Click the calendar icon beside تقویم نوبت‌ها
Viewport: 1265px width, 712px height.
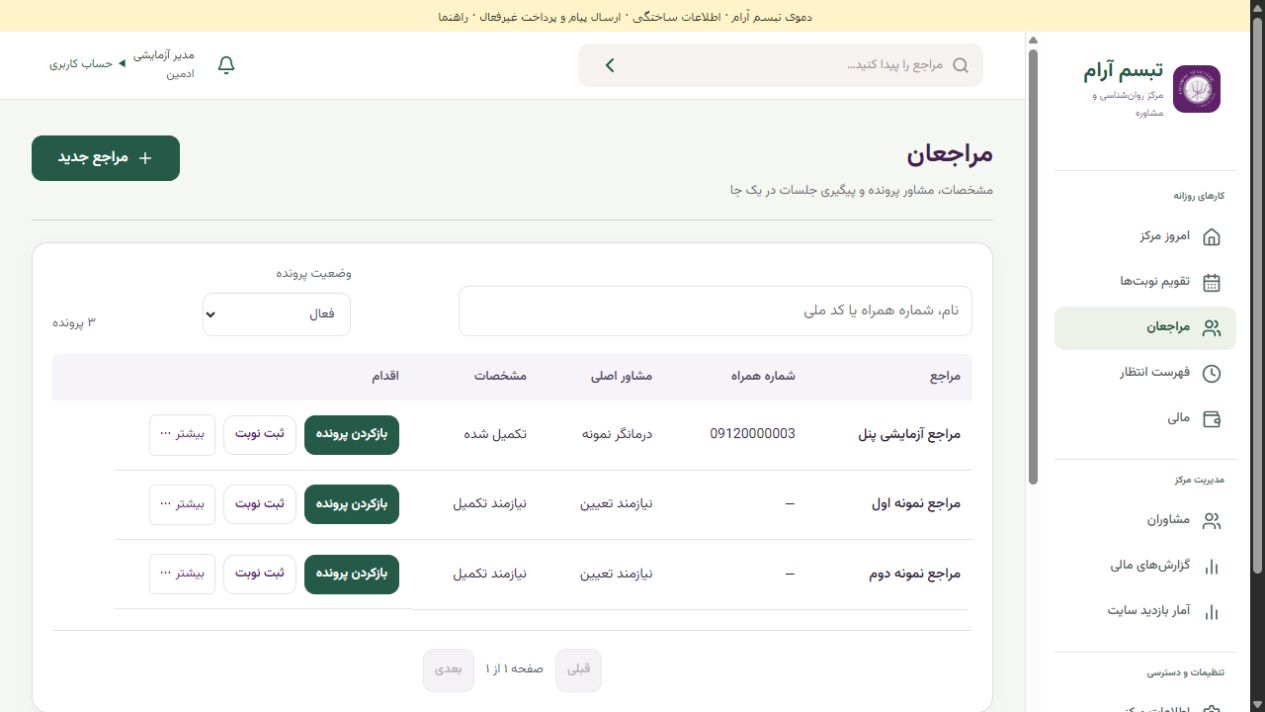pyautogui.click(x=1211, y=282)
